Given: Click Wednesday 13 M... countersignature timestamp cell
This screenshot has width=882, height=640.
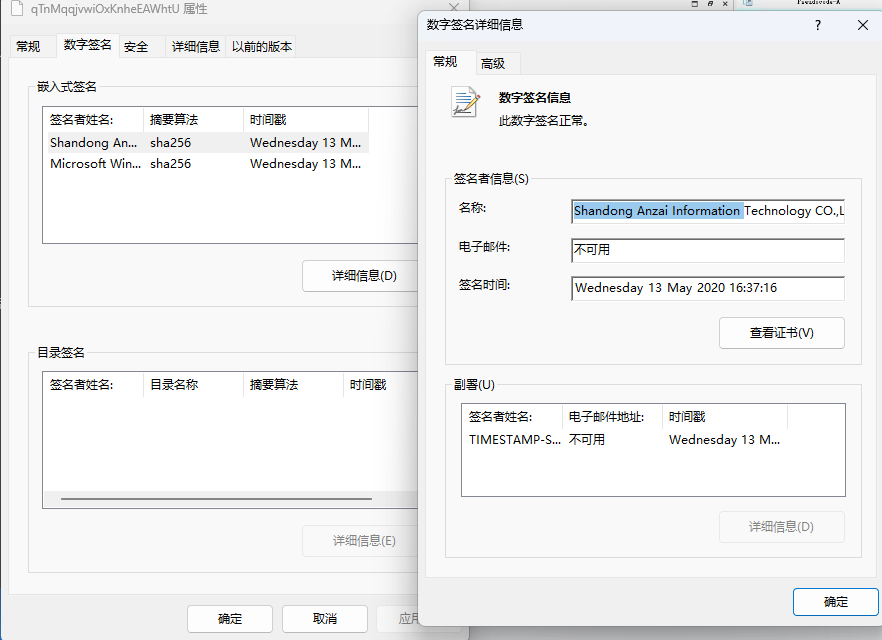Looking at the screenshot, I should coord(724,440).
